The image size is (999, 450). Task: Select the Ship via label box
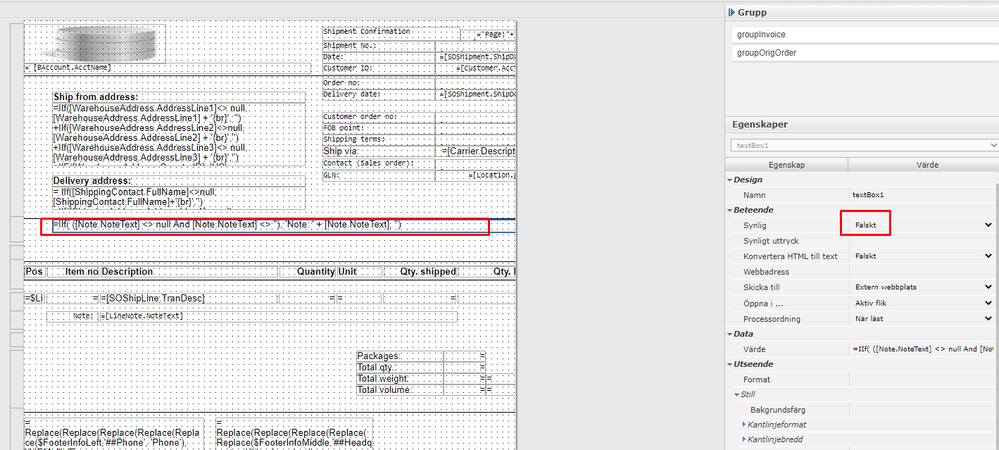pos(378,152)
